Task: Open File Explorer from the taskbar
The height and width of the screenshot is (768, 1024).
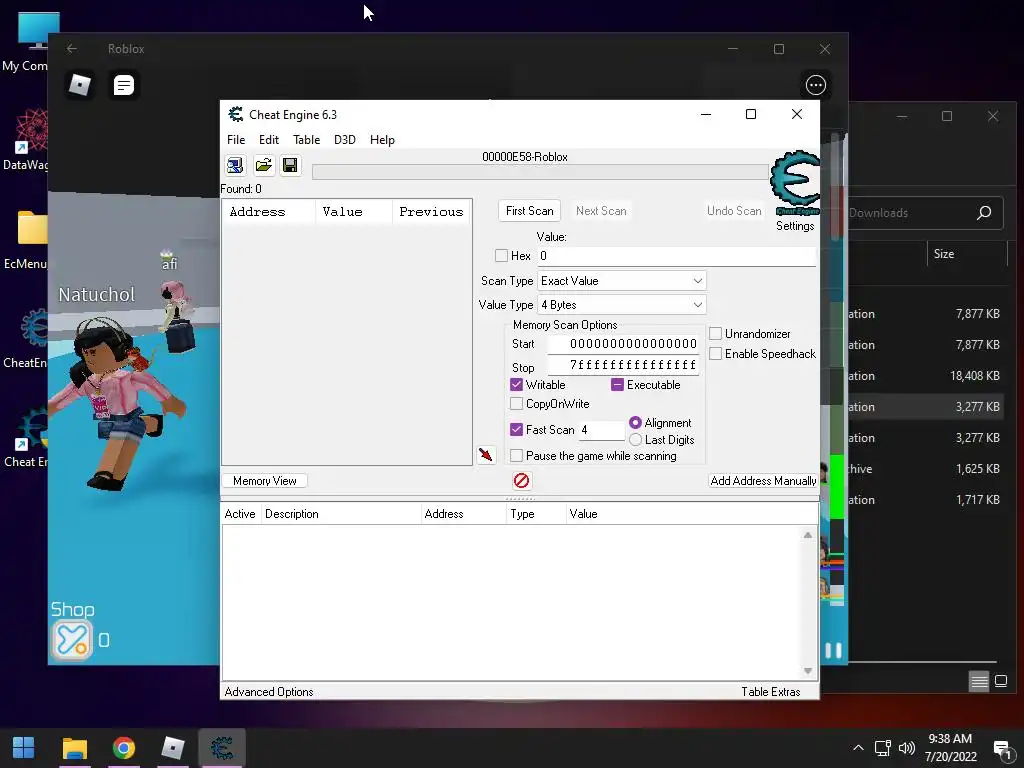Action: point(74,748)
